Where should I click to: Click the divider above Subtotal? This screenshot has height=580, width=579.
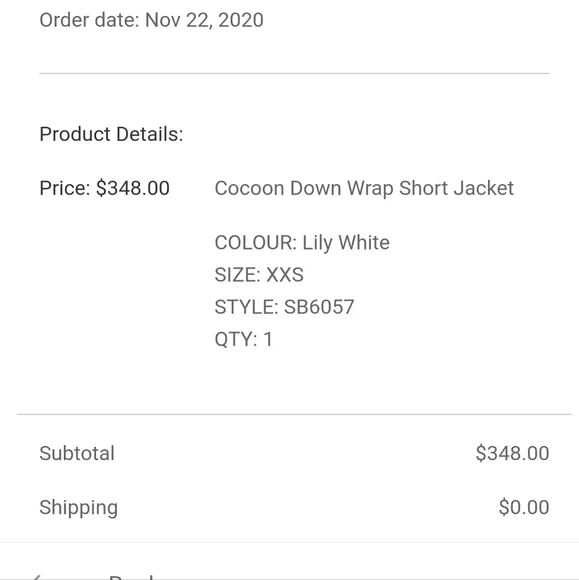(x=294, y=414)
